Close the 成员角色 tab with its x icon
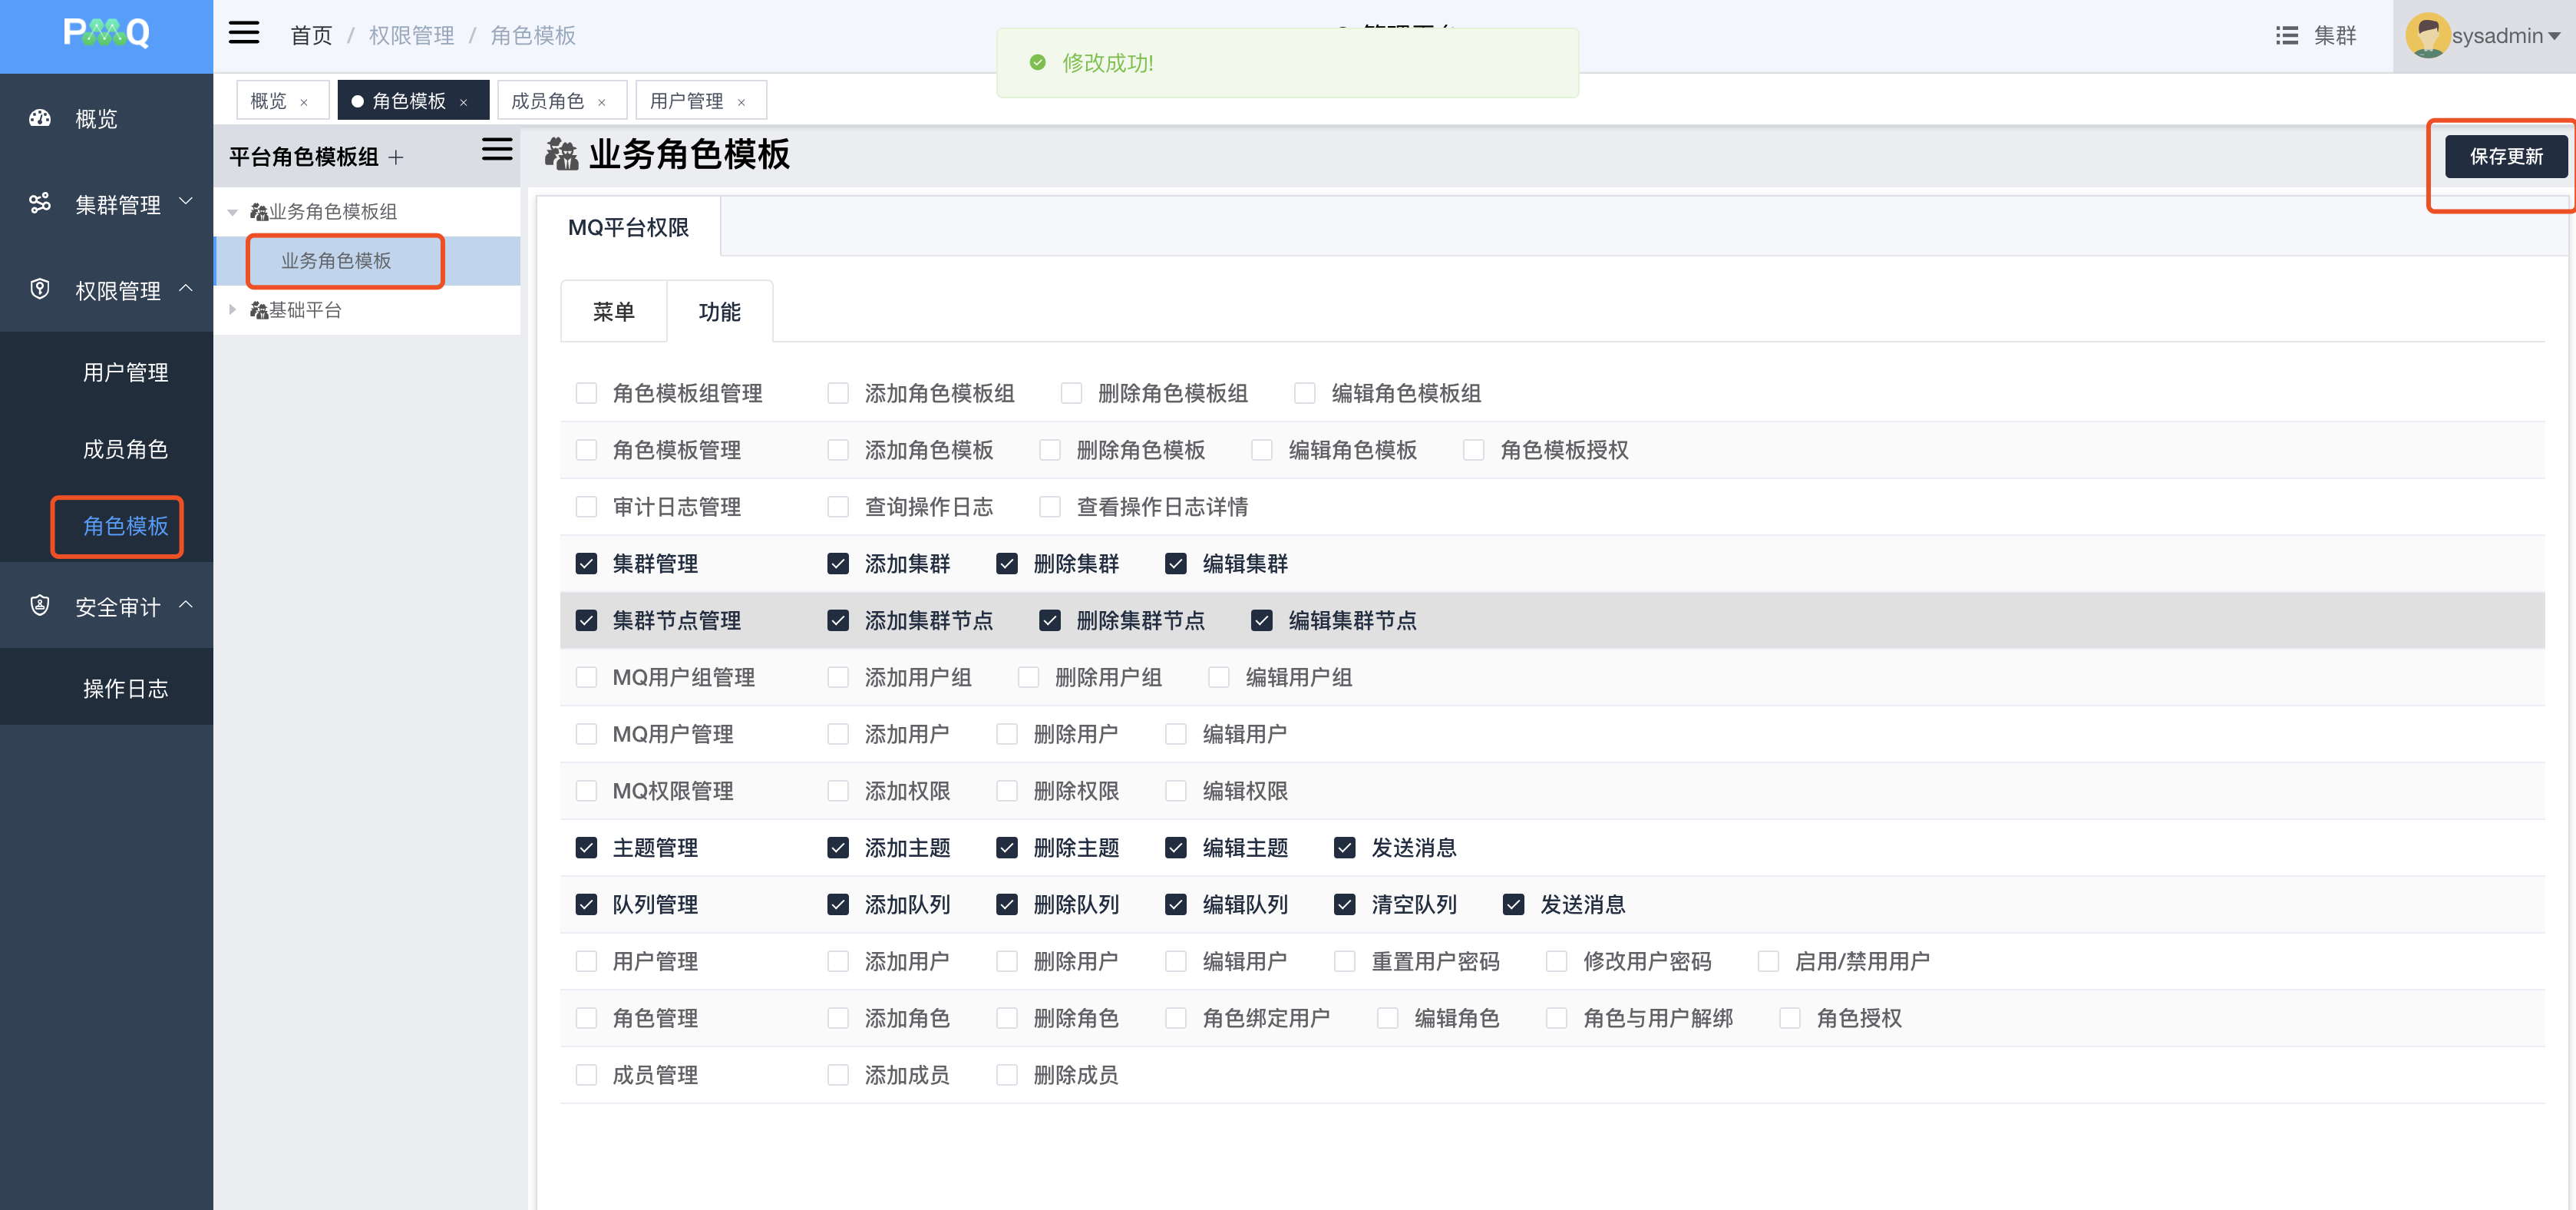The height and width of the screenshot is (1210, 2576). pyautogui.click(x=602, y=102)
